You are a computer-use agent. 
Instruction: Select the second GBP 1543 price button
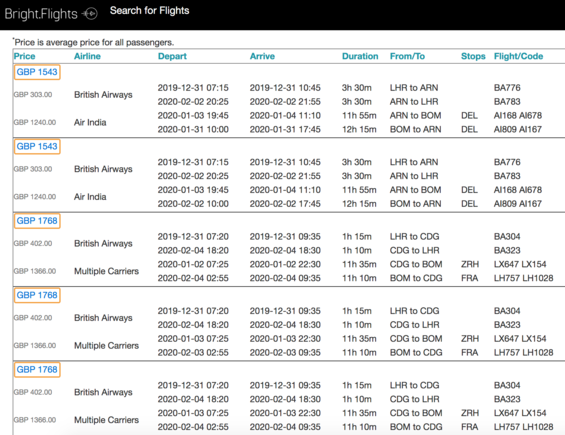pos(37,146)
